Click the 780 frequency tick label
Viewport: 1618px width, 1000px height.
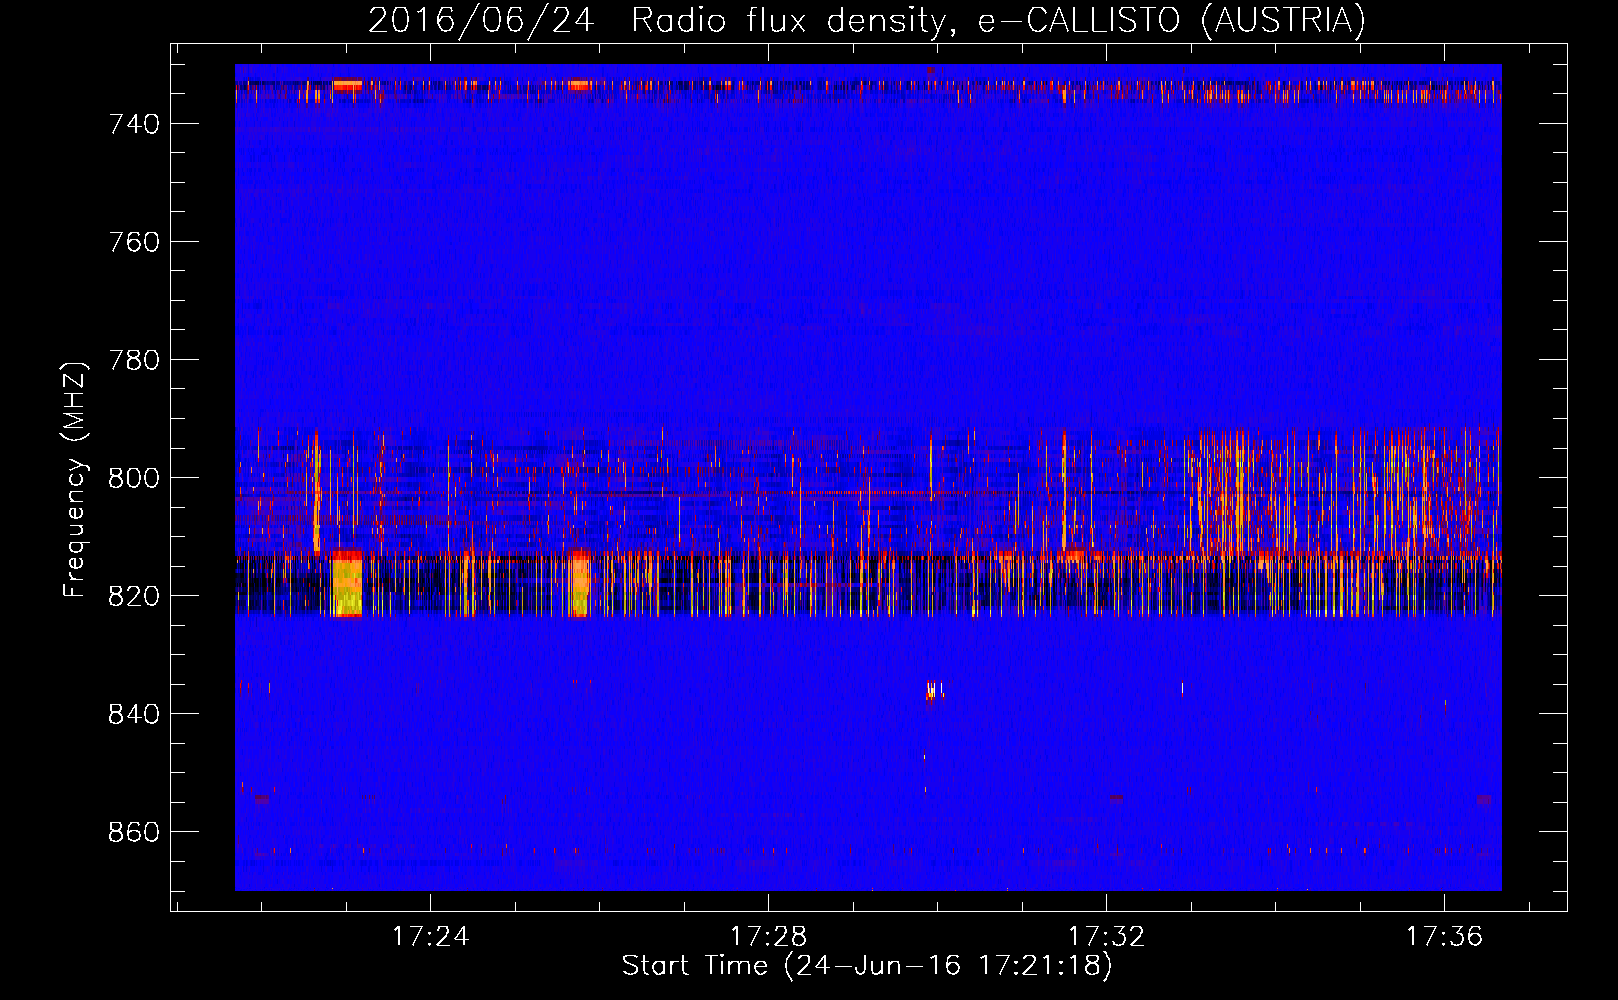[x=134, y=360]
